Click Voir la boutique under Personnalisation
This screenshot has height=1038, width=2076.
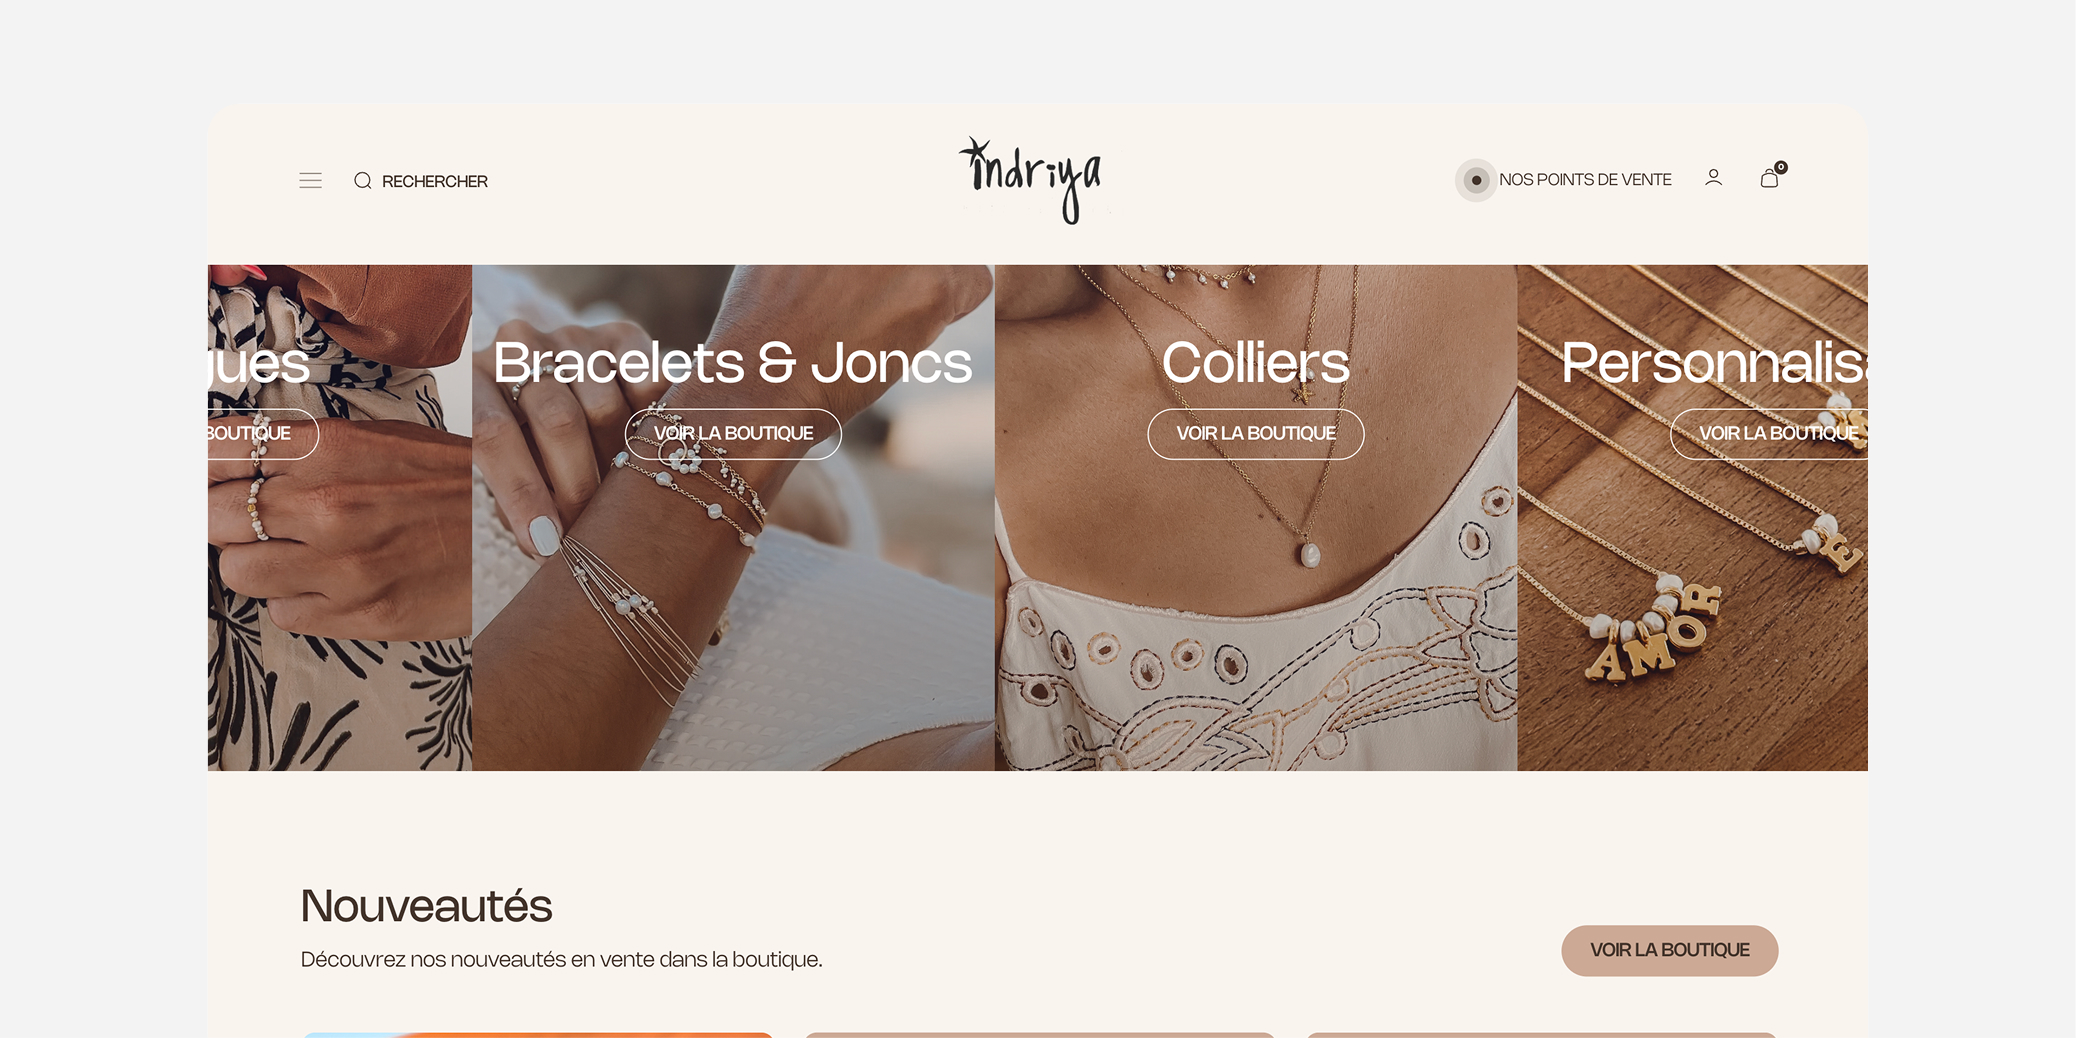[1769, 434]
